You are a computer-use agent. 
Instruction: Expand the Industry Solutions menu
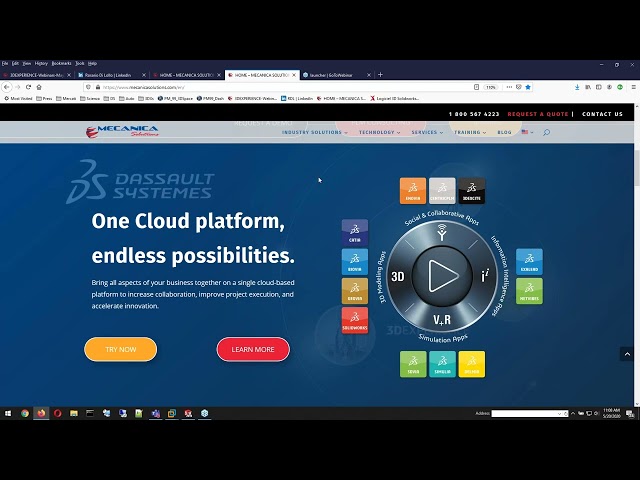pos(315,132)
